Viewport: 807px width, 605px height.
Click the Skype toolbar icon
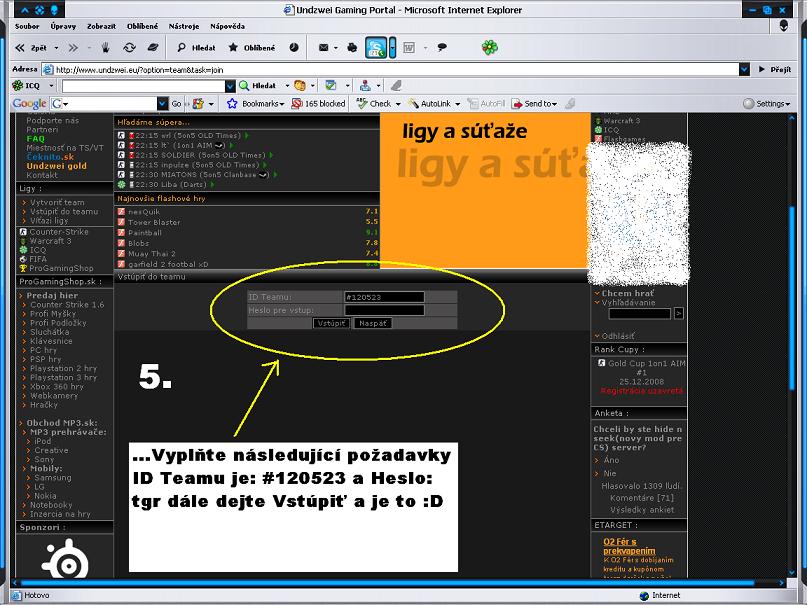click(376, 48)
